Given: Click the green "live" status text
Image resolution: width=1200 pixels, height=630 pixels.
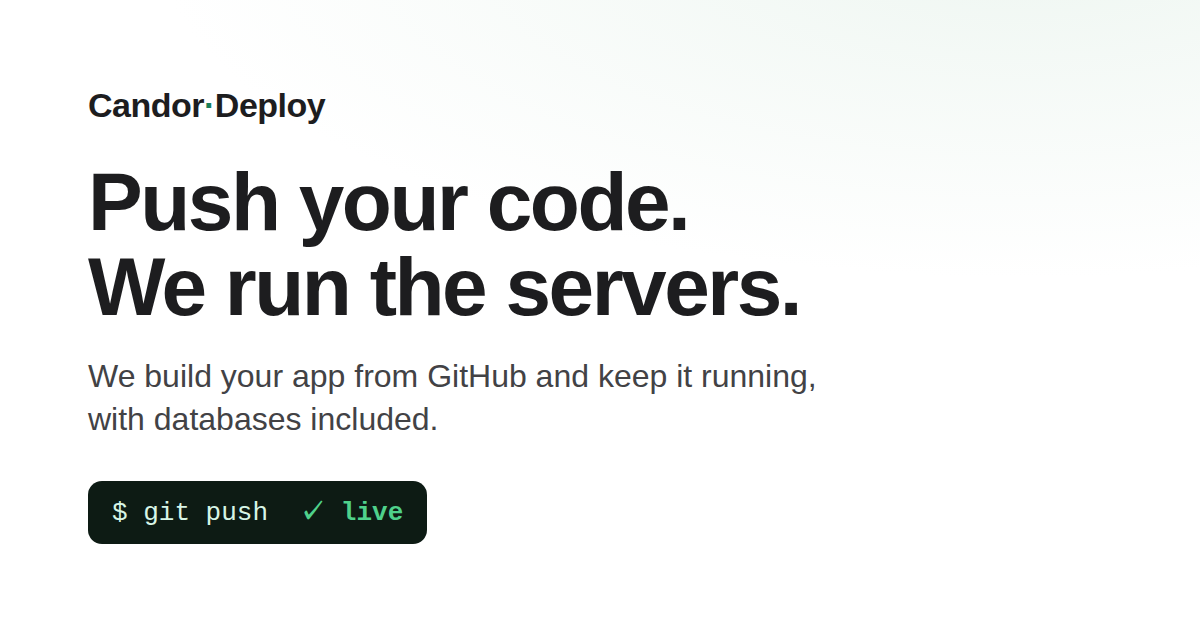Looking at the screenshot, I should click(372, 512).
